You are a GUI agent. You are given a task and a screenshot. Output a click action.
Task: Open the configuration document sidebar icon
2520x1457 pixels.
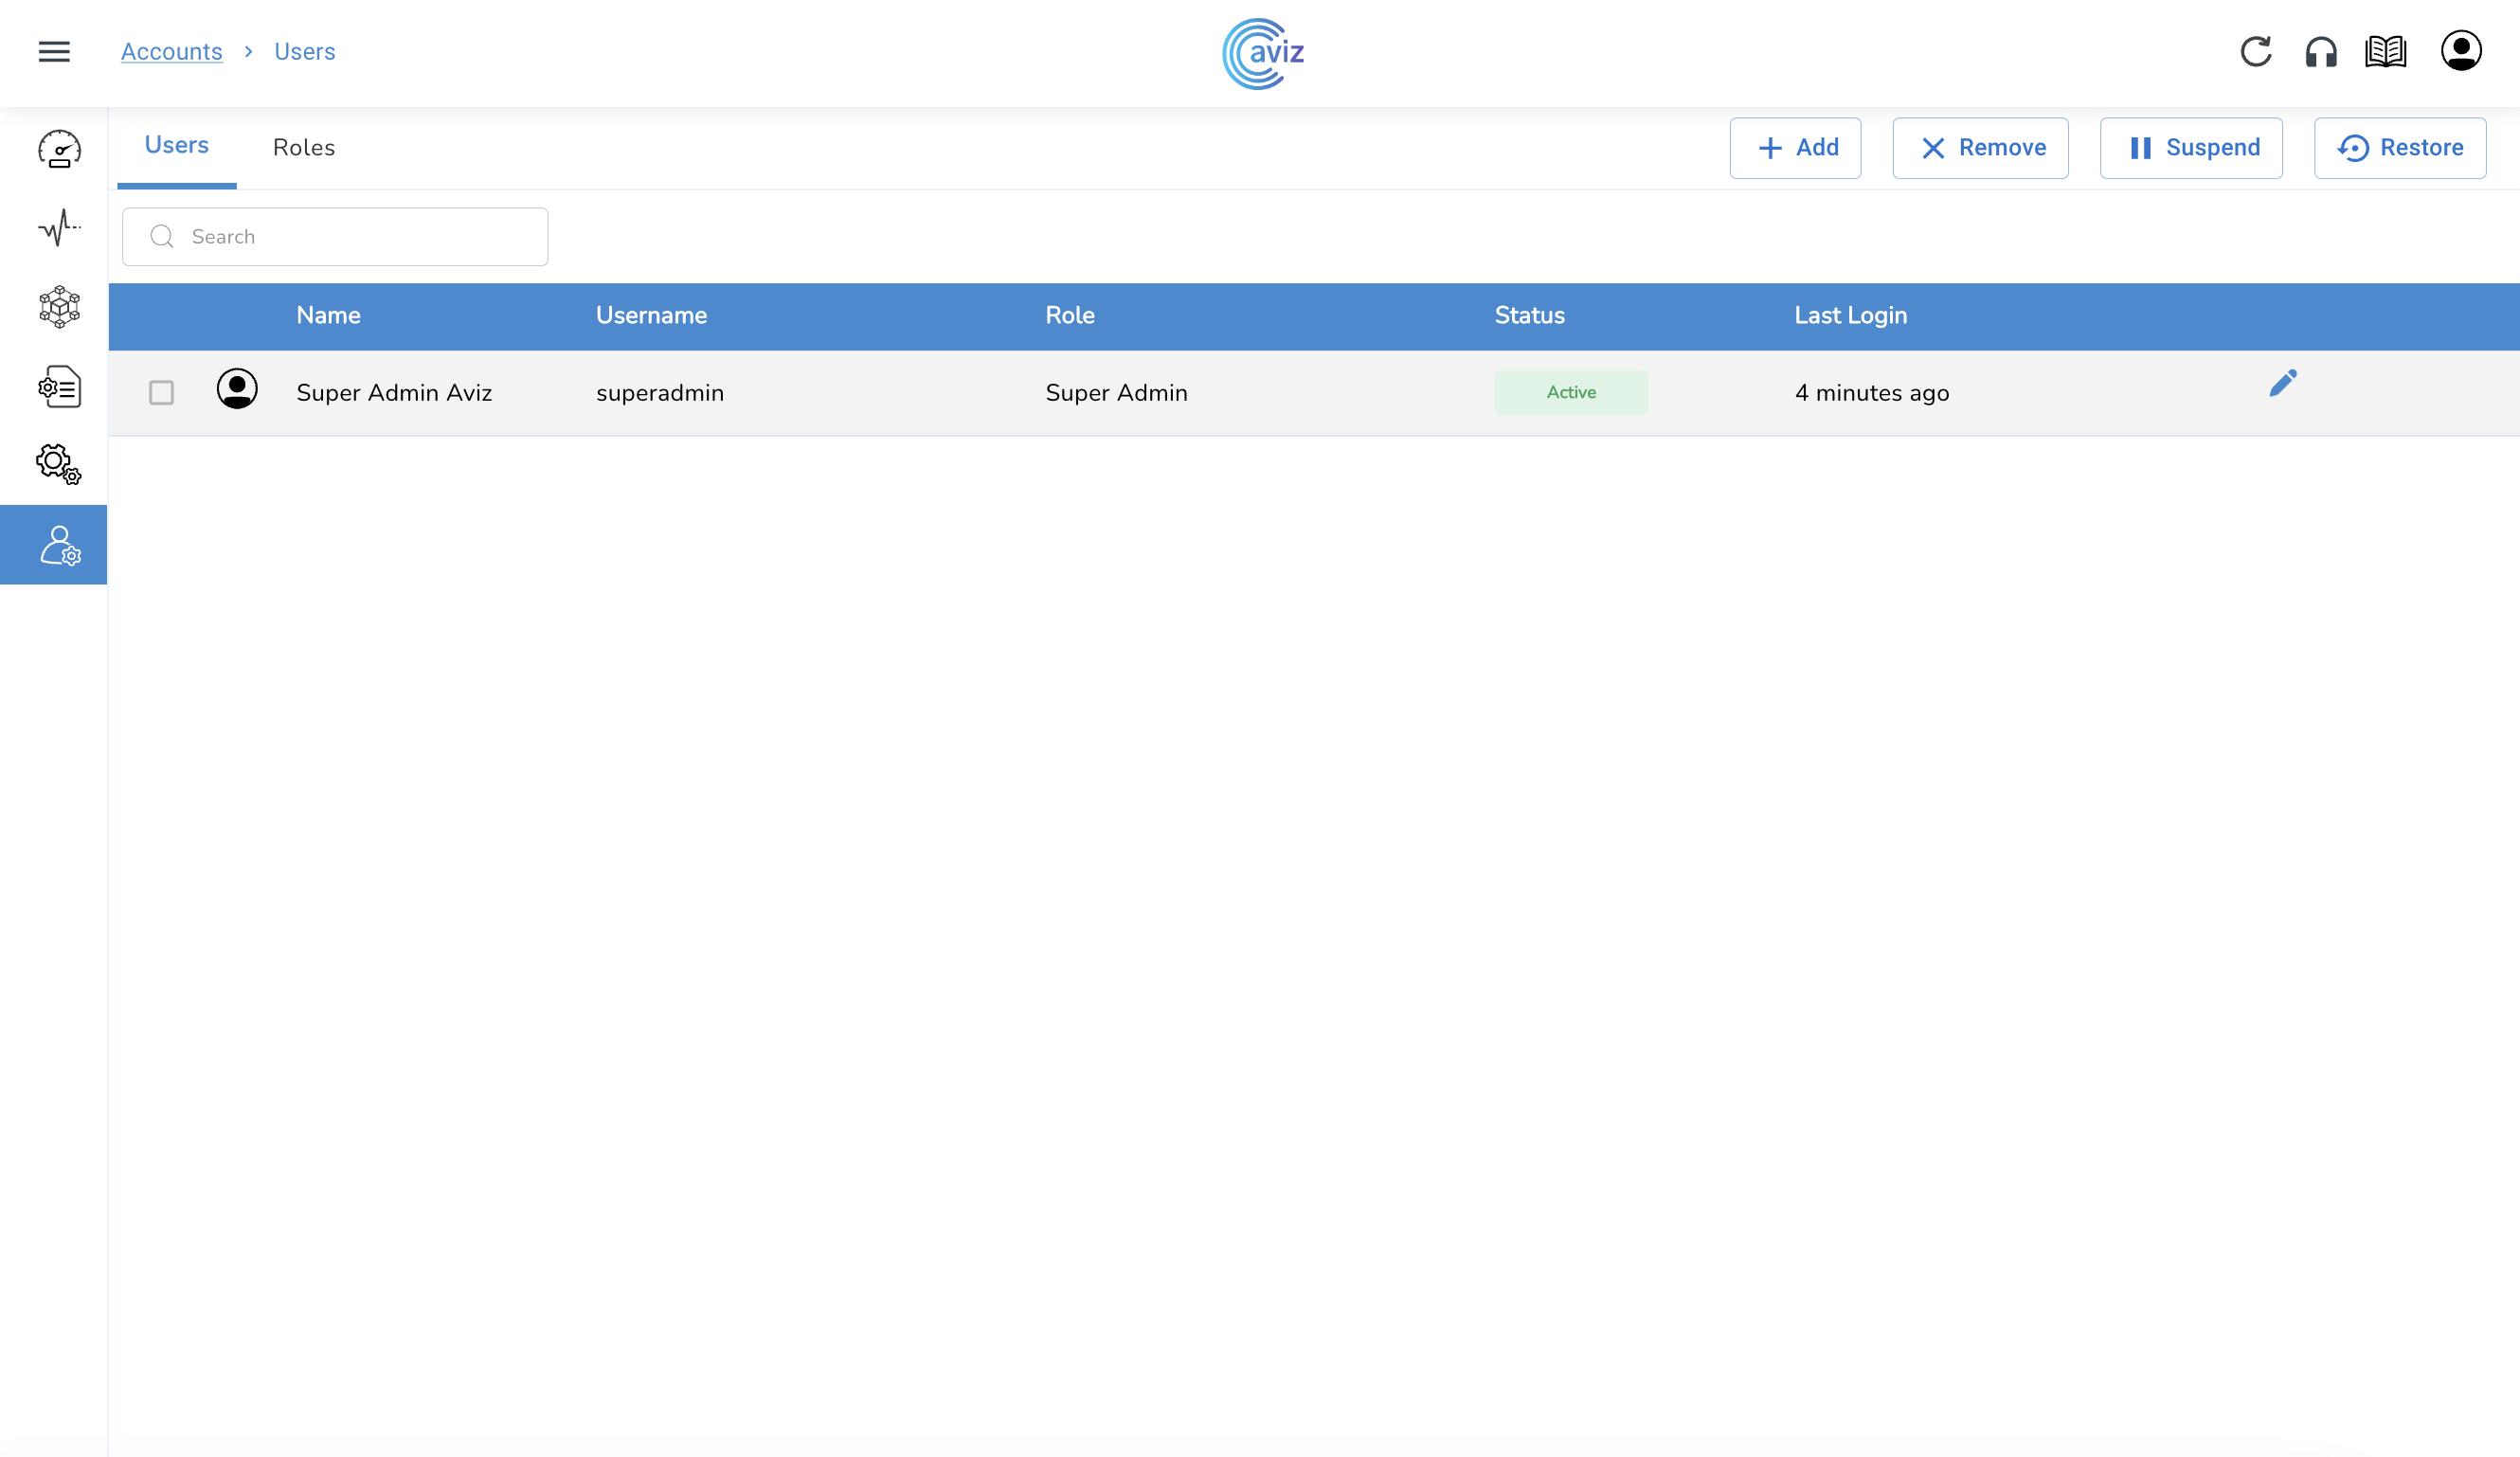point(59,386)
